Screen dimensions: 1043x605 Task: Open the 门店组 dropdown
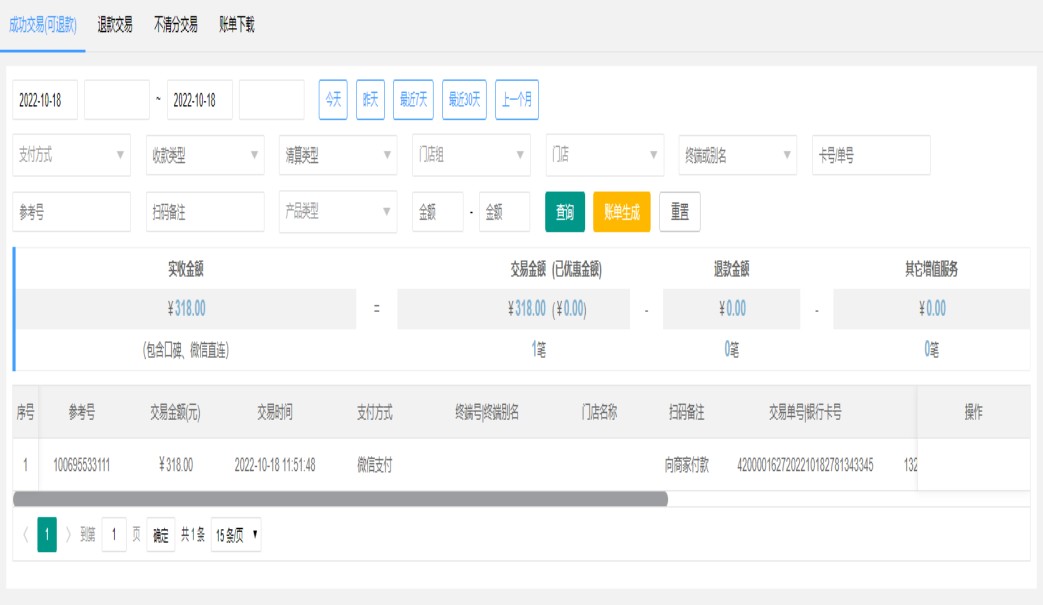pos(471,156)
